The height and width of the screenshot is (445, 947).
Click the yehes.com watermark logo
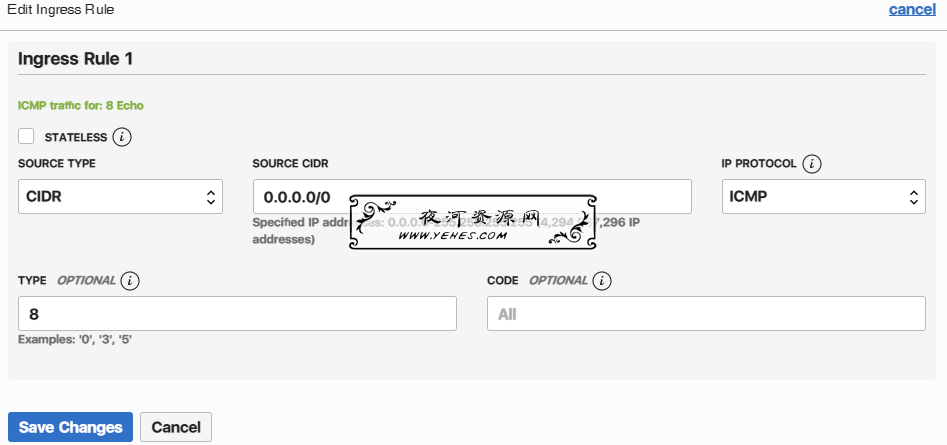474,222
